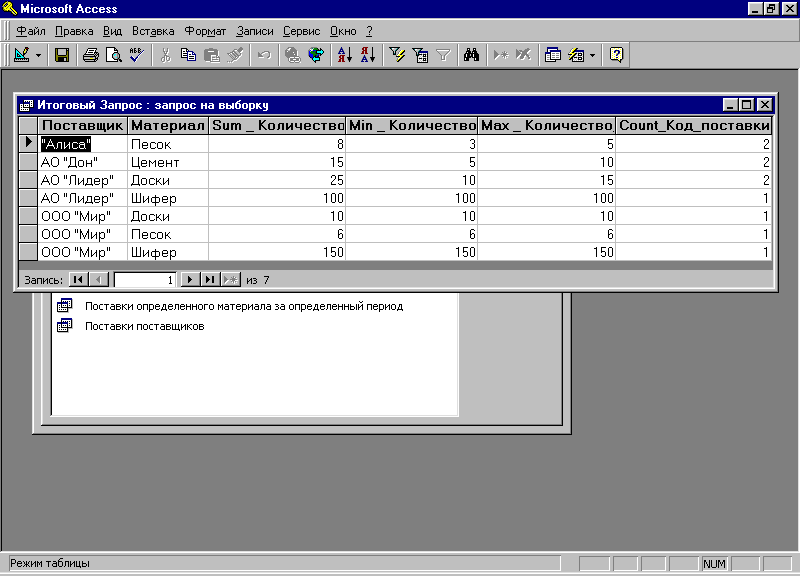
Task: Open the View mode dropdown arrow
Action: [38, 55]
